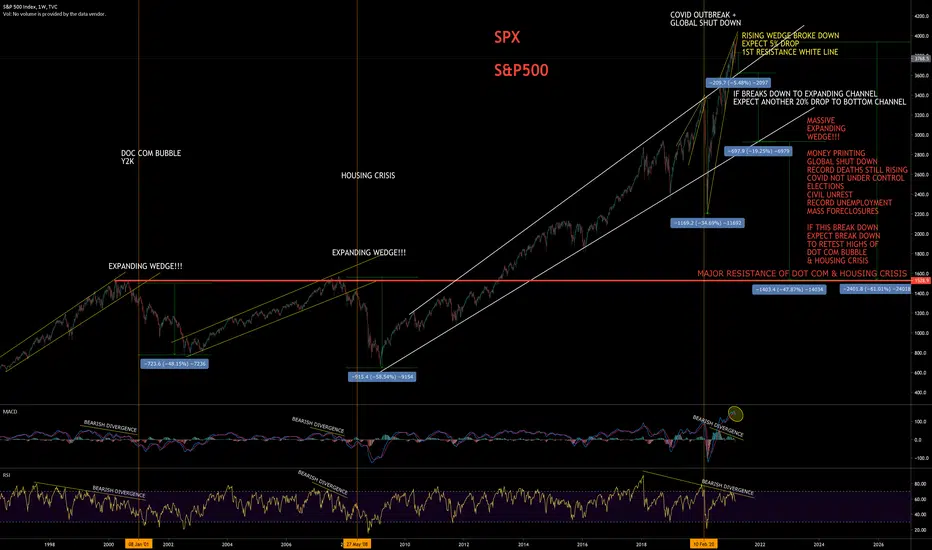Viewport: 932px width, 550px height.
Task: Select MACD 'BEARISH DIVERGENCE' label near 2000
Action: click(110, 426)
